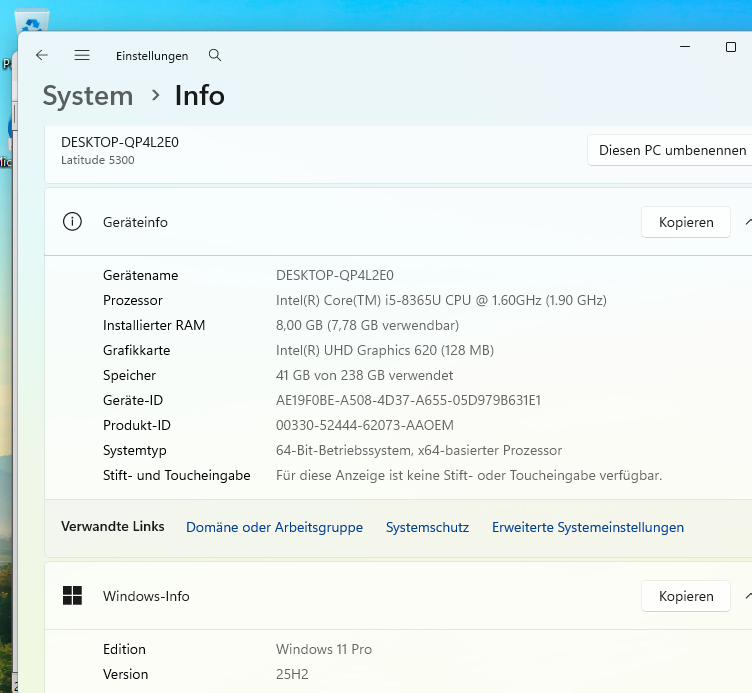
Task: Open Domäne oder Arbeitsgruppe link
Action: point(274,527)
